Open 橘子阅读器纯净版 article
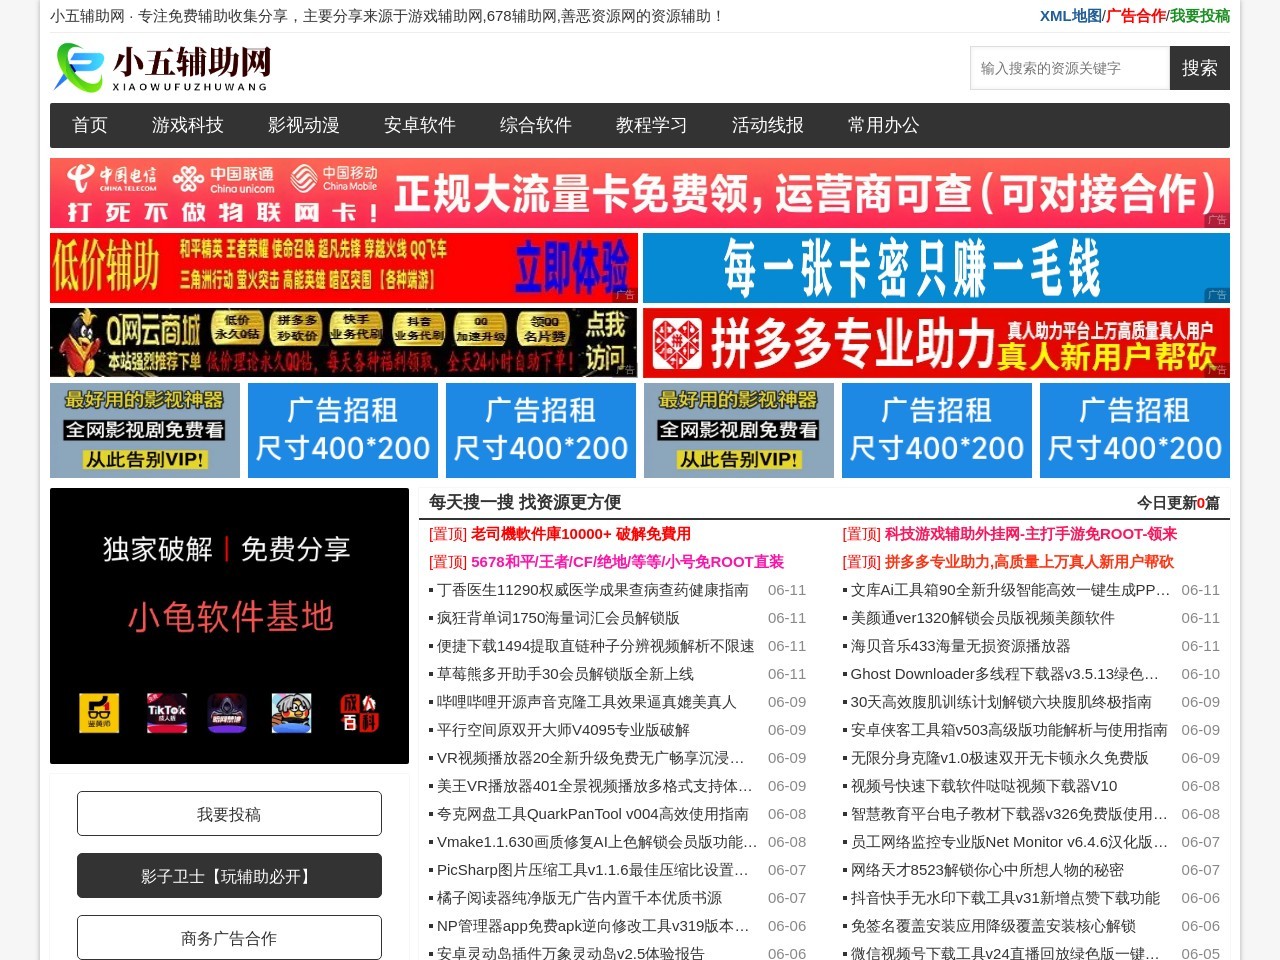The image size is (1280, 960). point(579,898)
